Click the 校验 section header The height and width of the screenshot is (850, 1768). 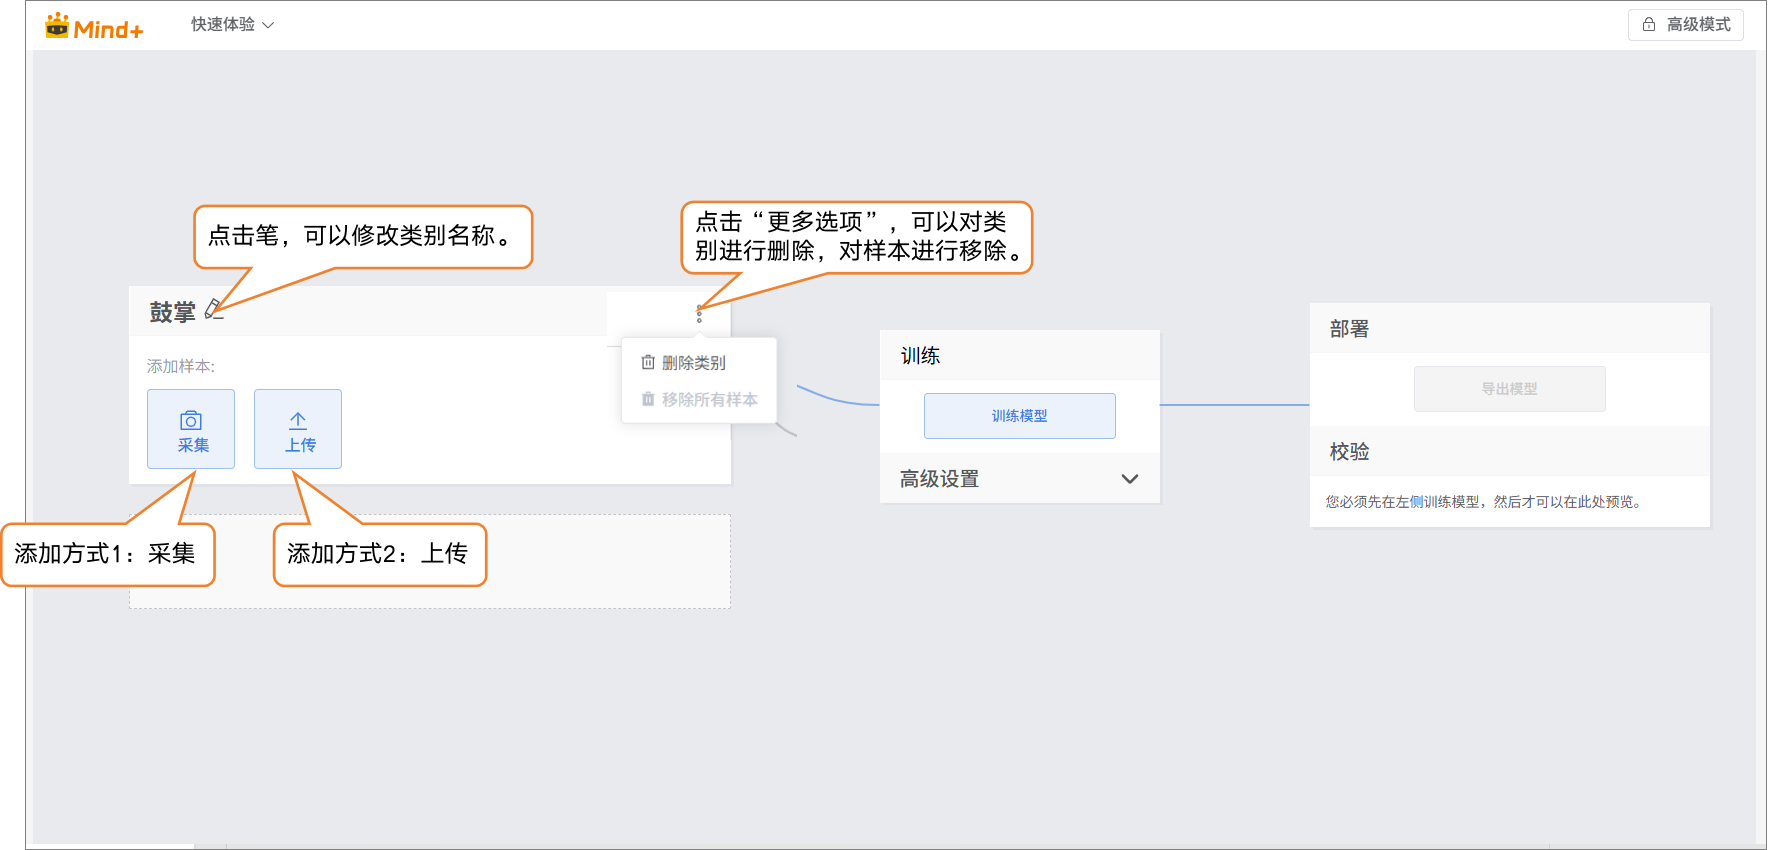click(1349, 452)
